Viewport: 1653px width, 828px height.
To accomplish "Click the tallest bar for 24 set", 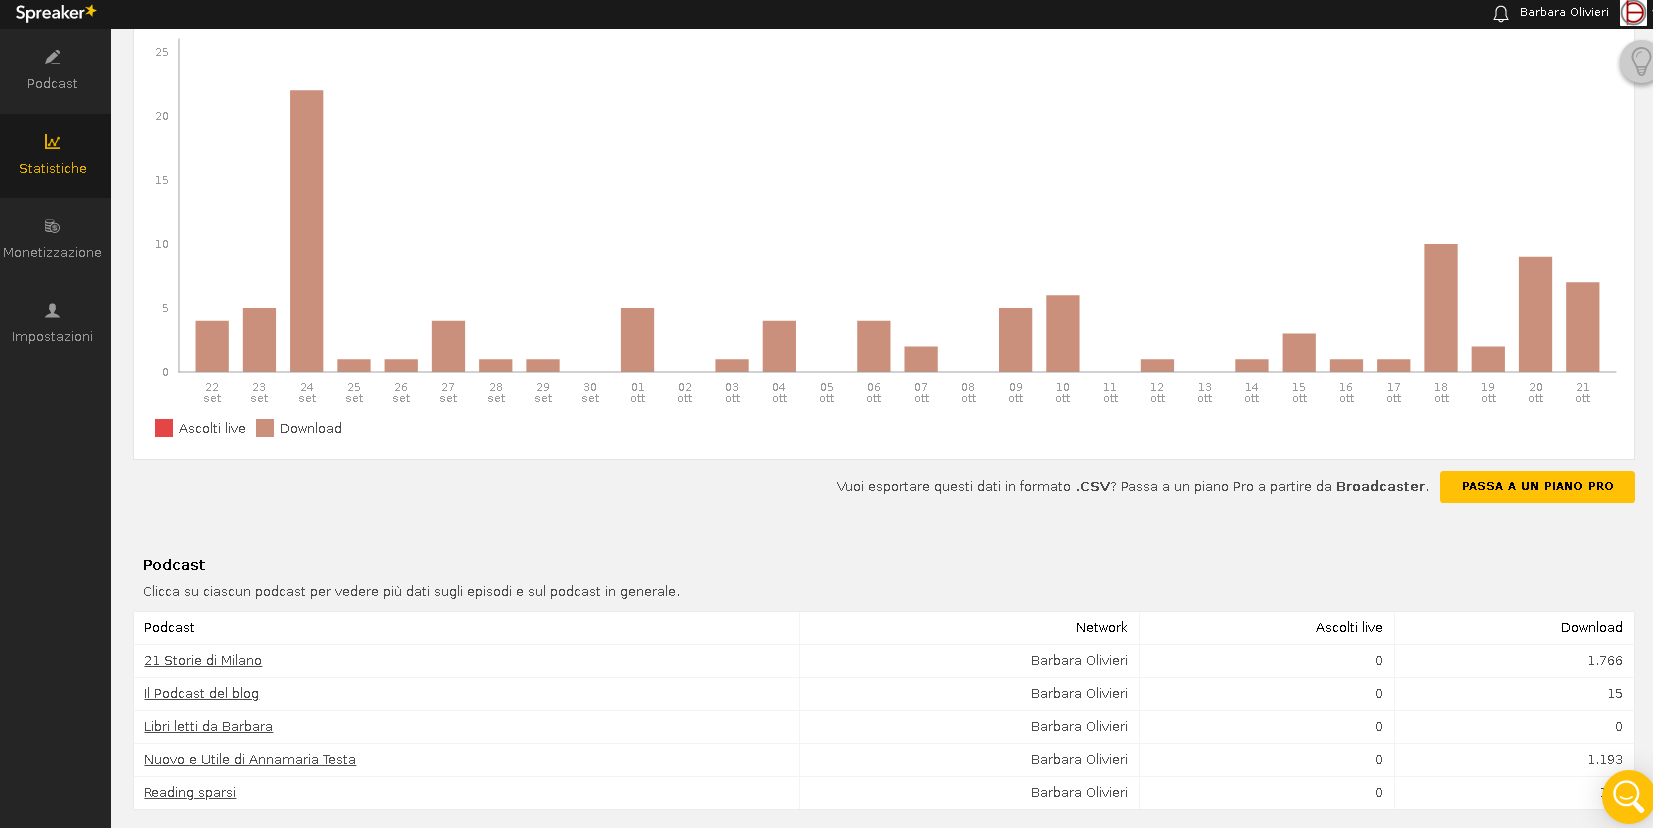I will 307,231.
